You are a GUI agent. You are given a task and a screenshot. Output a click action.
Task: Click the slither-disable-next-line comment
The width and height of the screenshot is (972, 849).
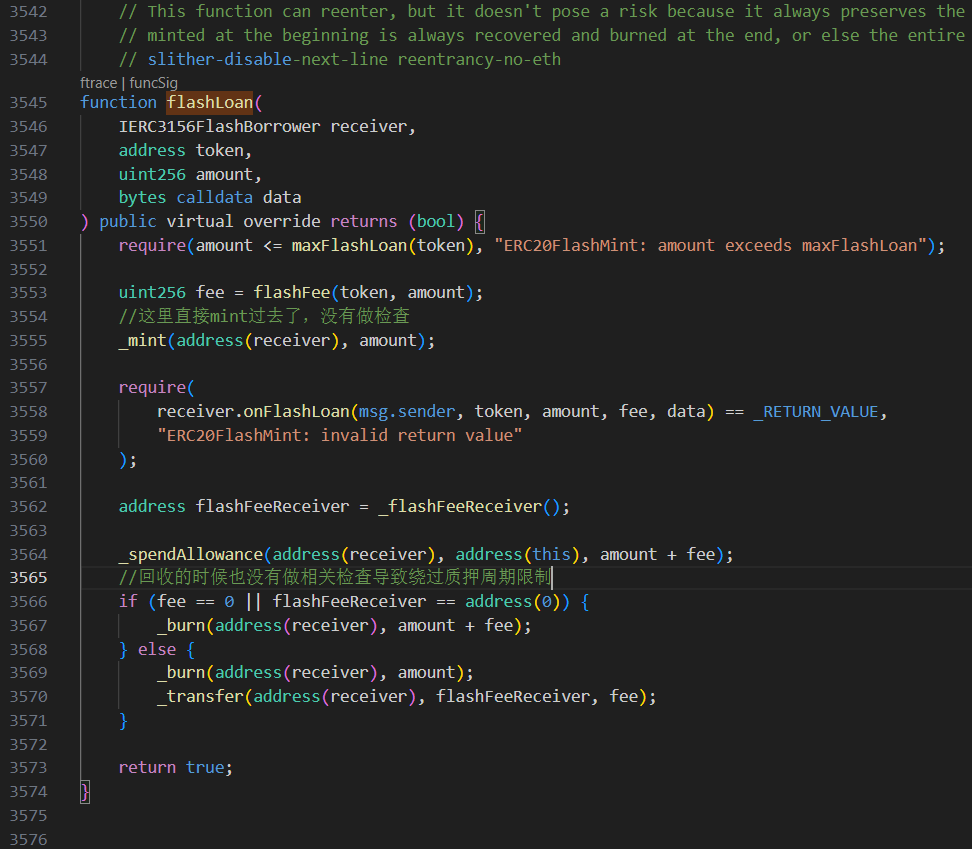(340, 59)
